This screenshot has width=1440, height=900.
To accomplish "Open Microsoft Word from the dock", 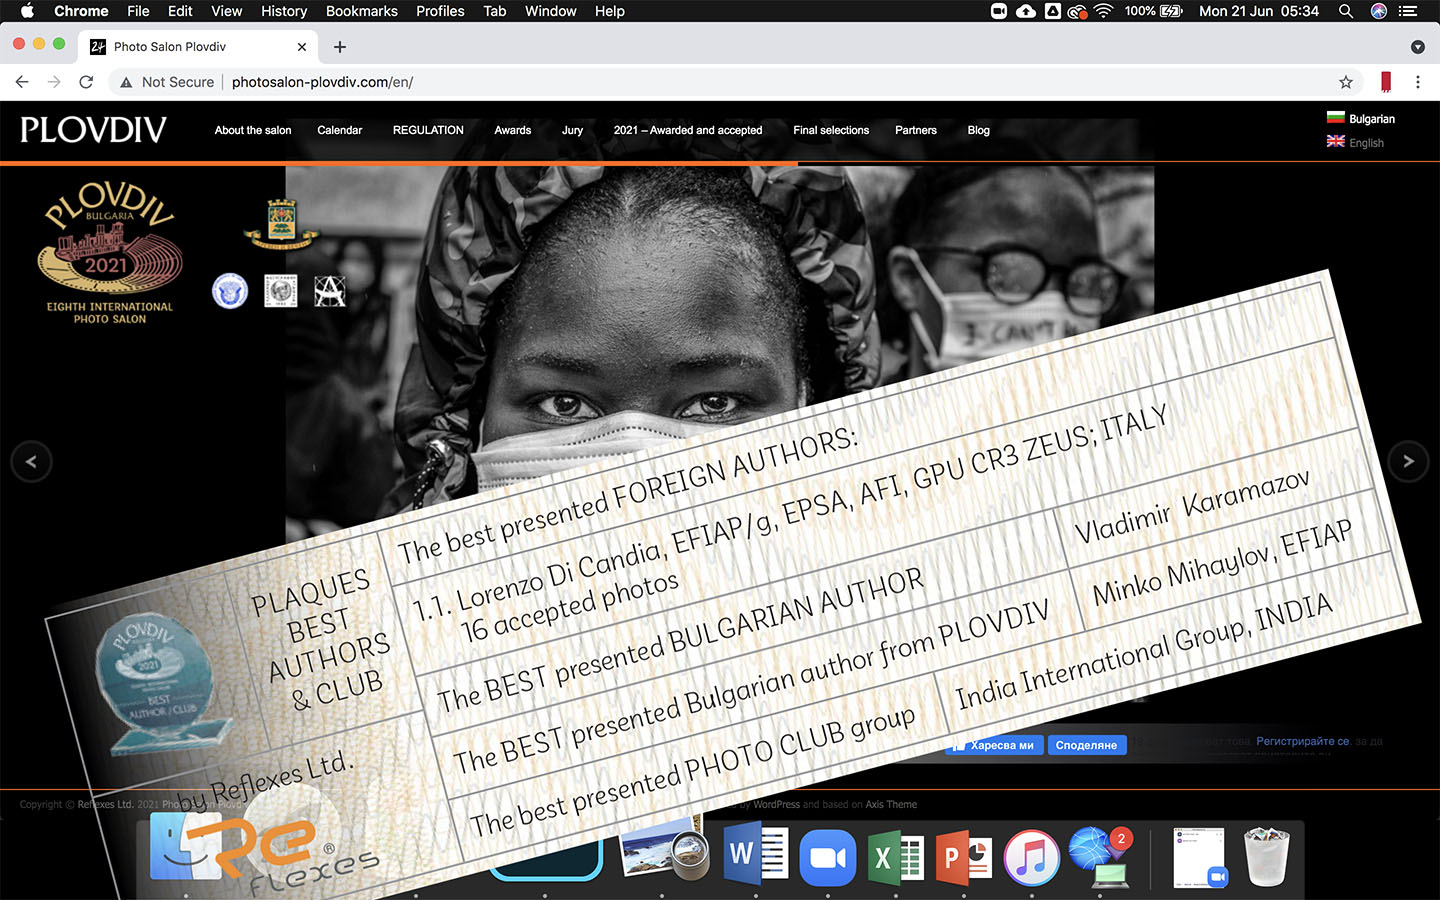I will 757,856.
